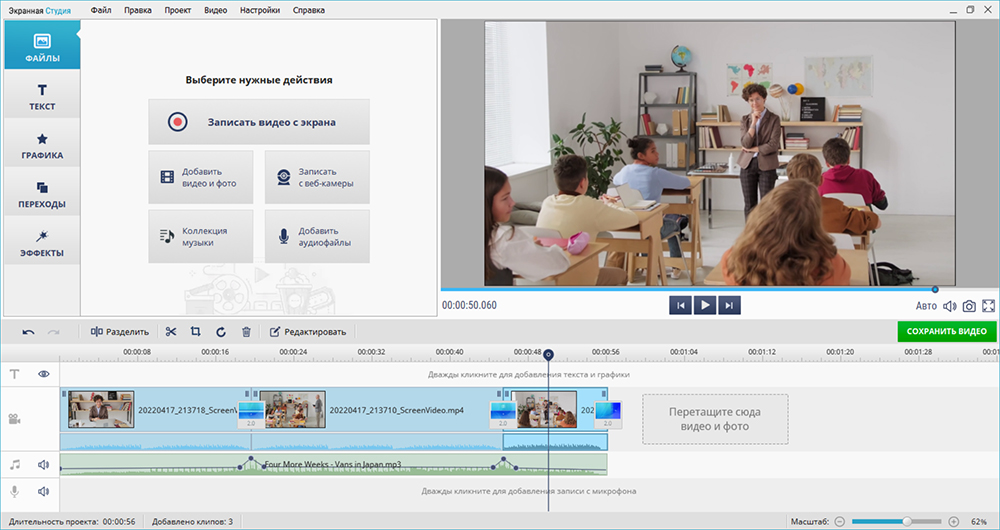
Task: Zoom in timeline with plus icon
Action: tap(954, 522)
